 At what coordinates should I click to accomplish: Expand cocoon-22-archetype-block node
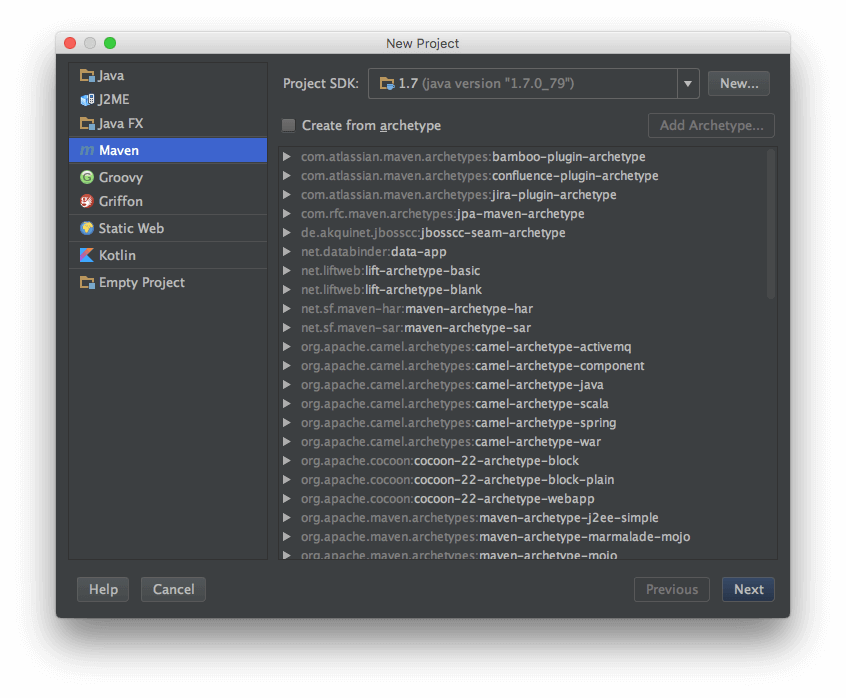point(287,461)
